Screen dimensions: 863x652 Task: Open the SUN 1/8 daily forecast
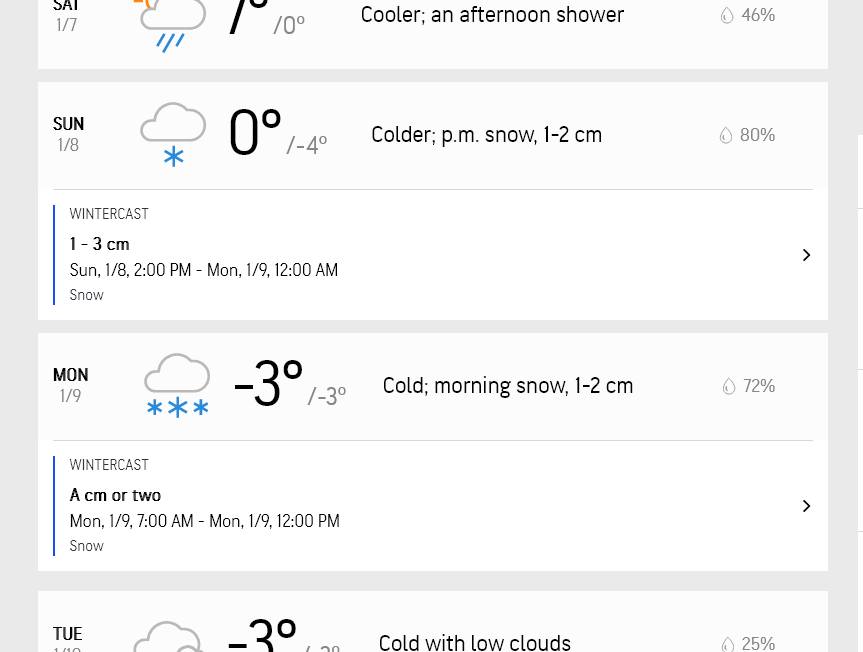[x=433, y=135]
